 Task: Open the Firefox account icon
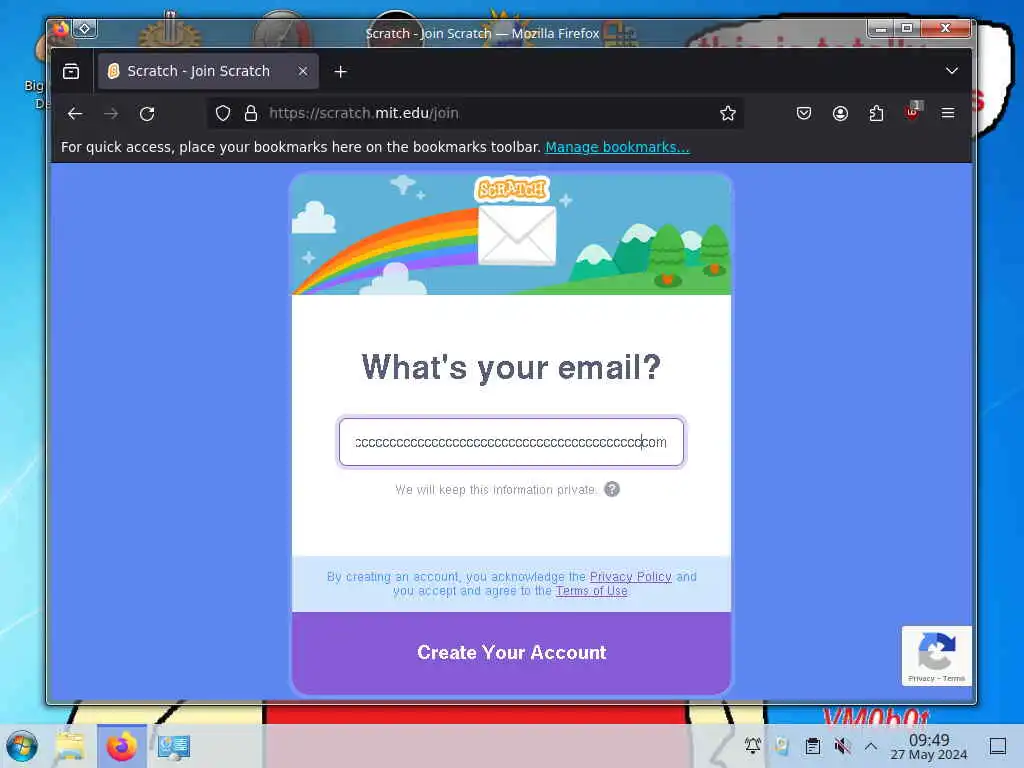(840, 114)
